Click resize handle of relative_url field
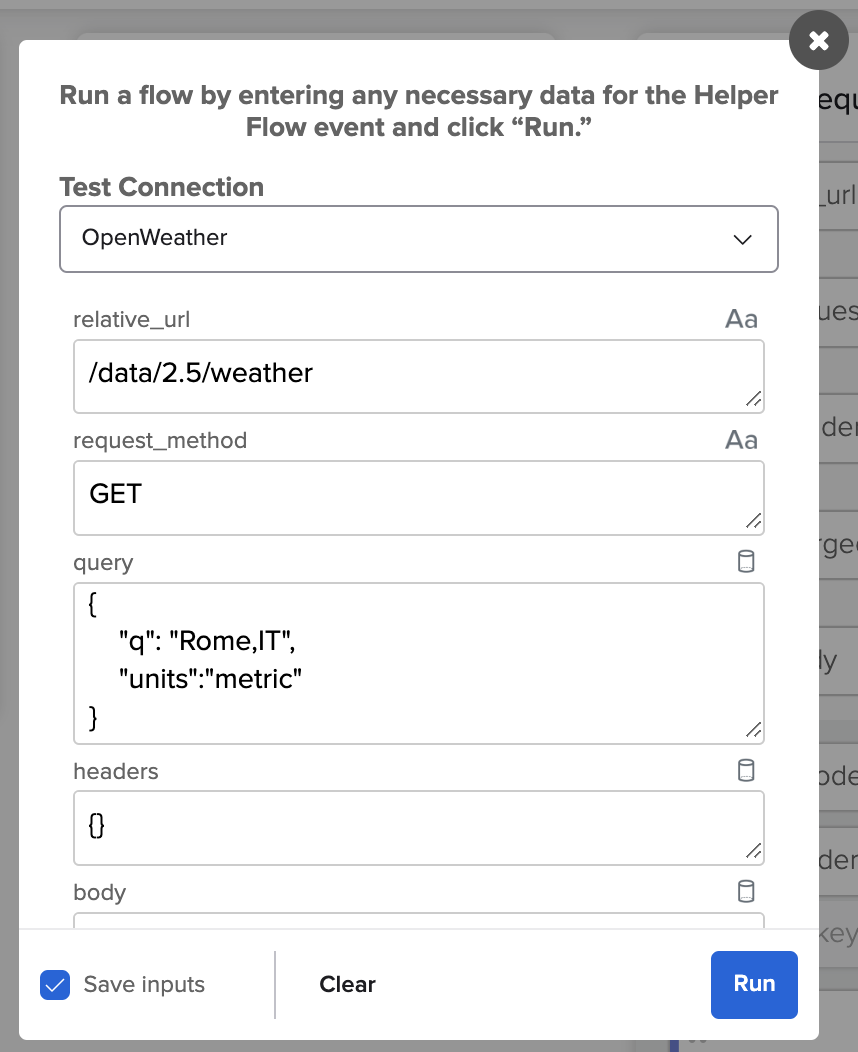Viewport: 858px width, 1052px height. tap(754, 399)
